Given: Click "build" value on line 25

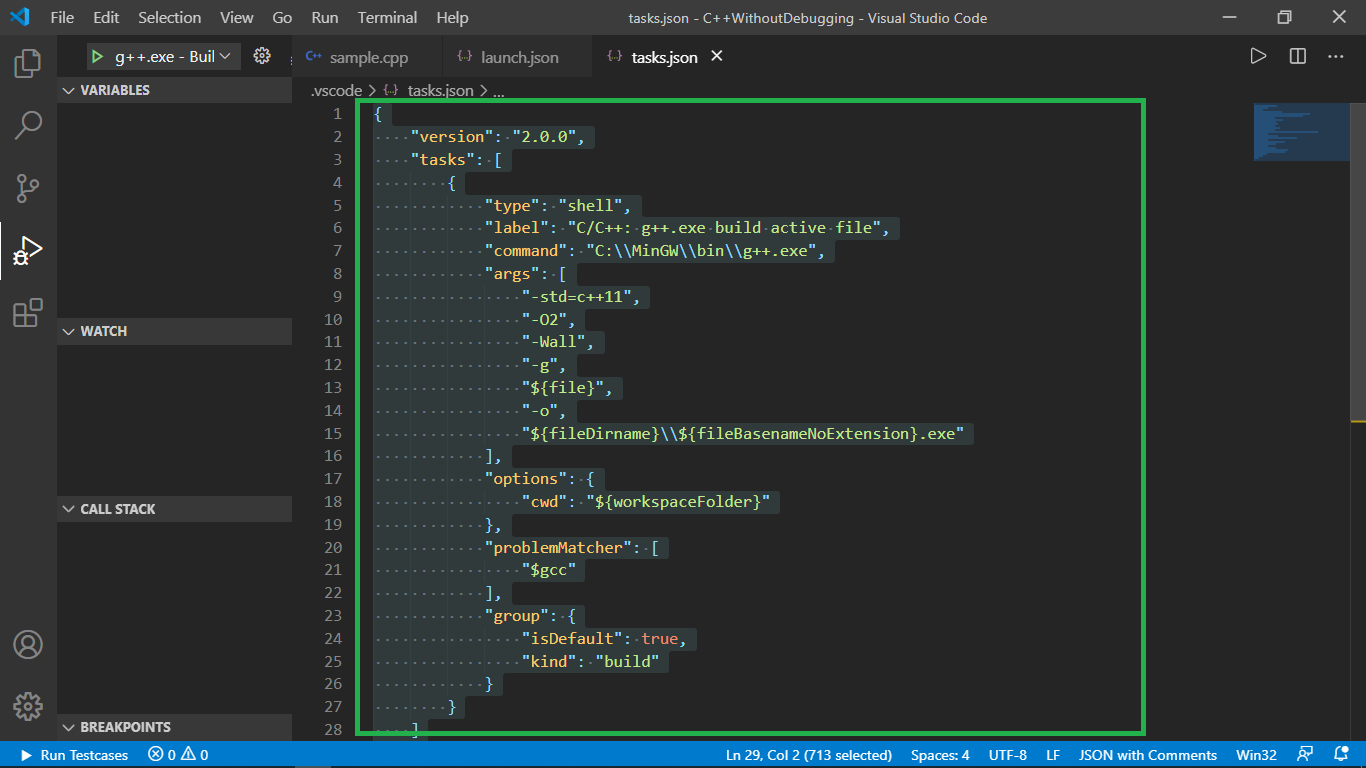Looking at the screenshot, I should tap(628, 662).
